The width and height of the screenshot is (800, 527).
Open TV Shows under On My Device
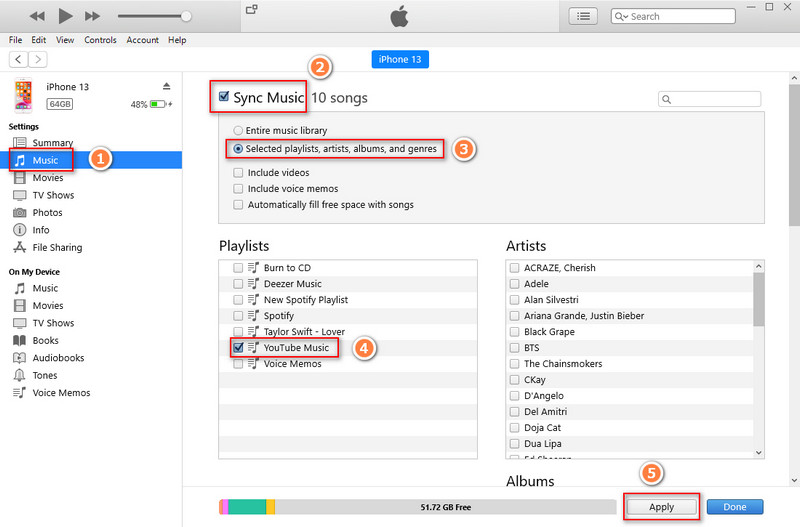53,323
